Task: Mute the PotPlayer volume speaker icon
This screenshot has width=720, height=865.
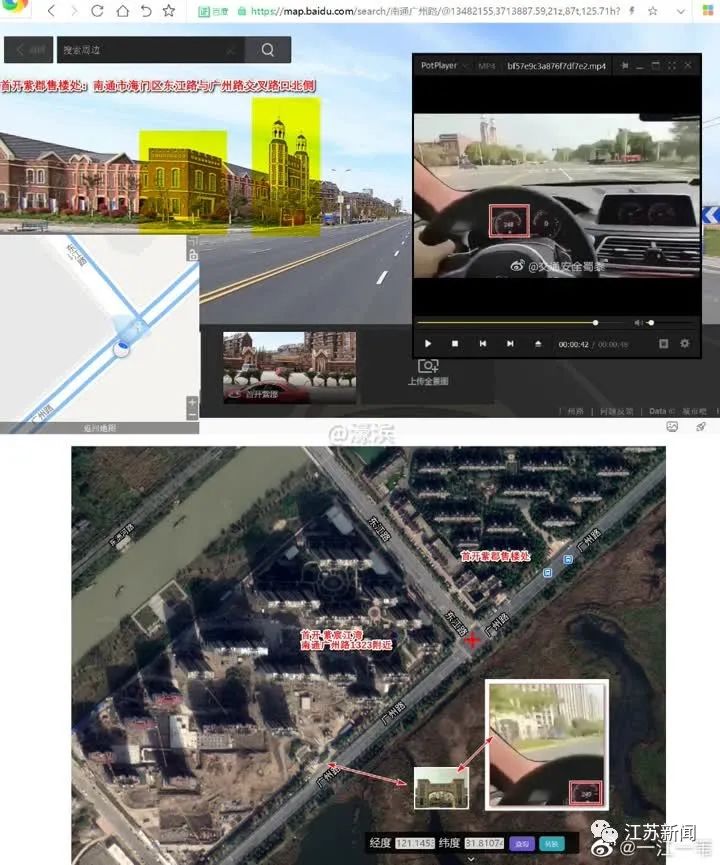Action: point(638,323)
